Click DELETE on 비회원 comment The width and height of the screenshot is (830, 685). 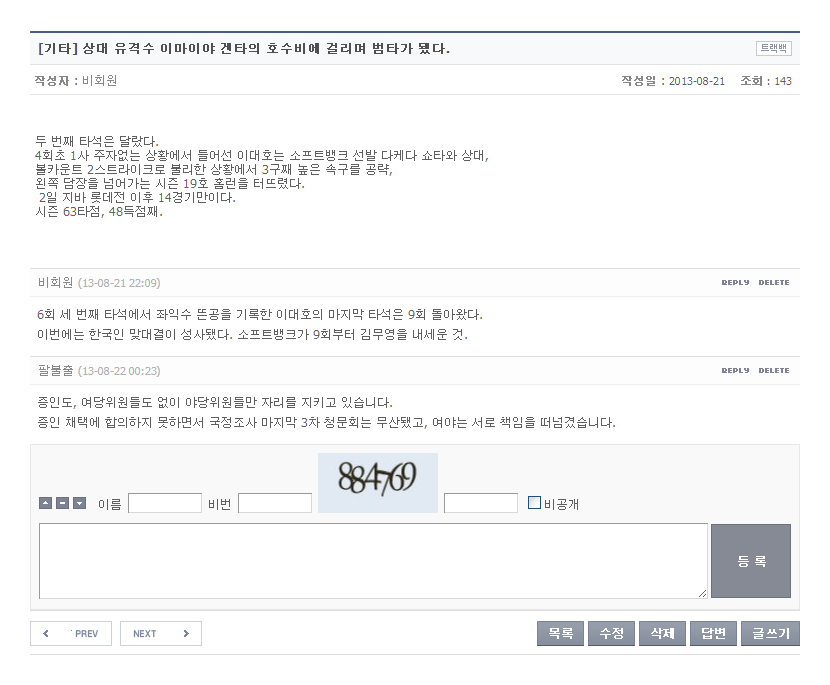[x=774, y=283]
